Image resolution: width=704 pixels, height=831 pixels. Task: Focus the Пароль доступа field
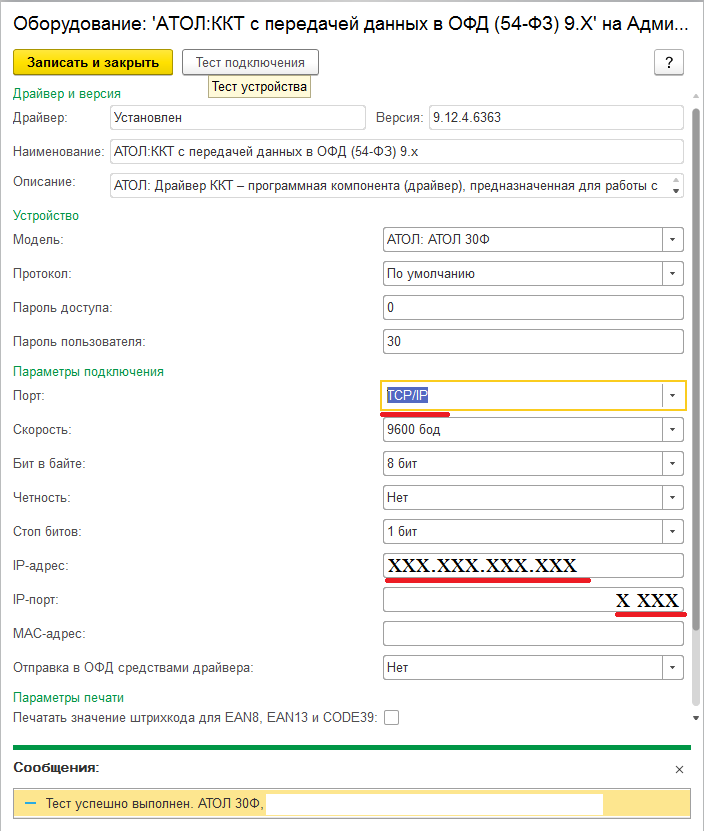[533, 307]
